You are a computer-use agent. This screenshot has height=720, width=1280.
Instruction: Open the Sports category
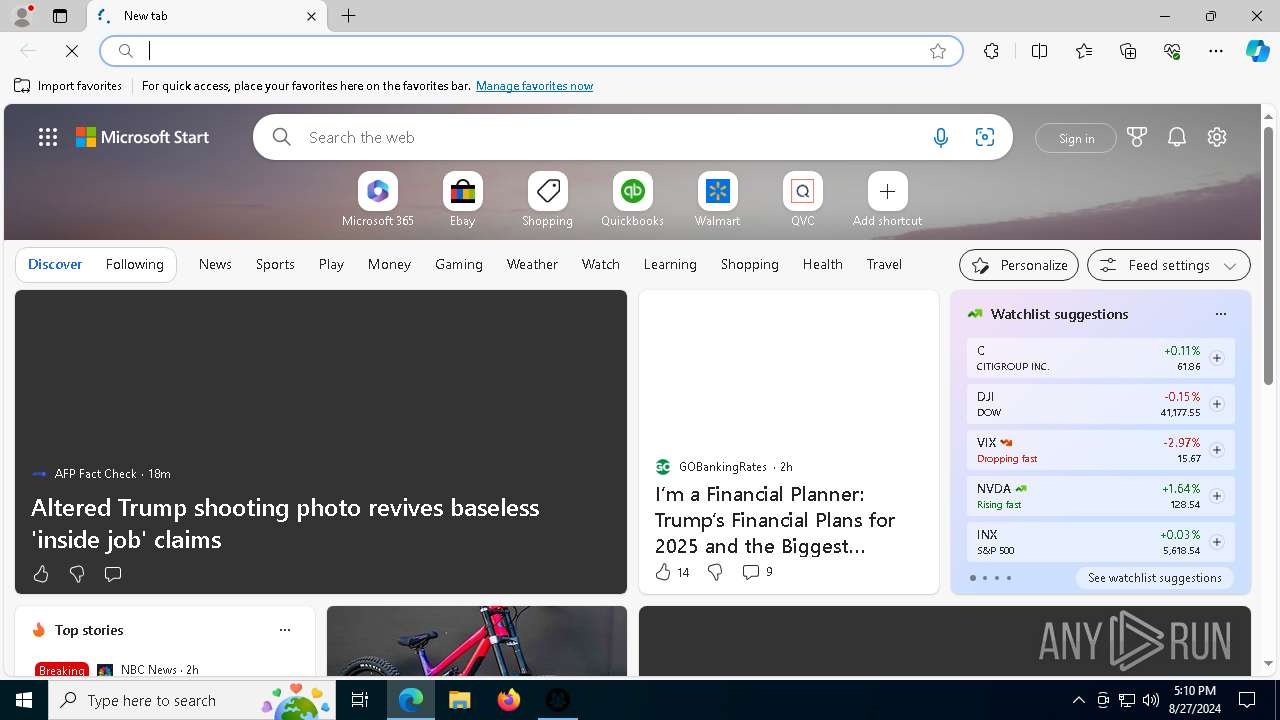coord(275,264)
